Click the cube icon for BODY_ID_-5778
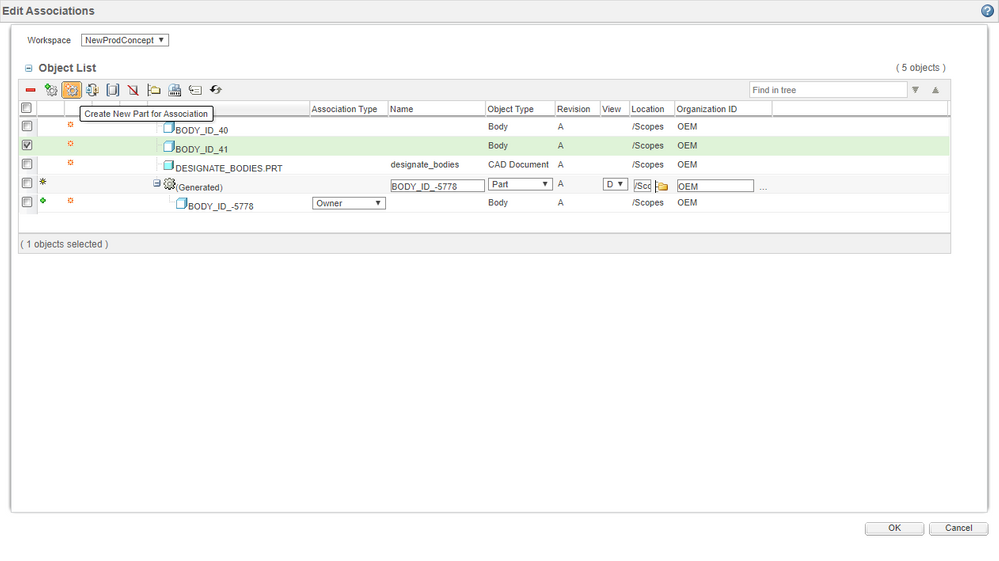Screen dimensions: 999x561 pyautogui.click(x=182, y=204)
